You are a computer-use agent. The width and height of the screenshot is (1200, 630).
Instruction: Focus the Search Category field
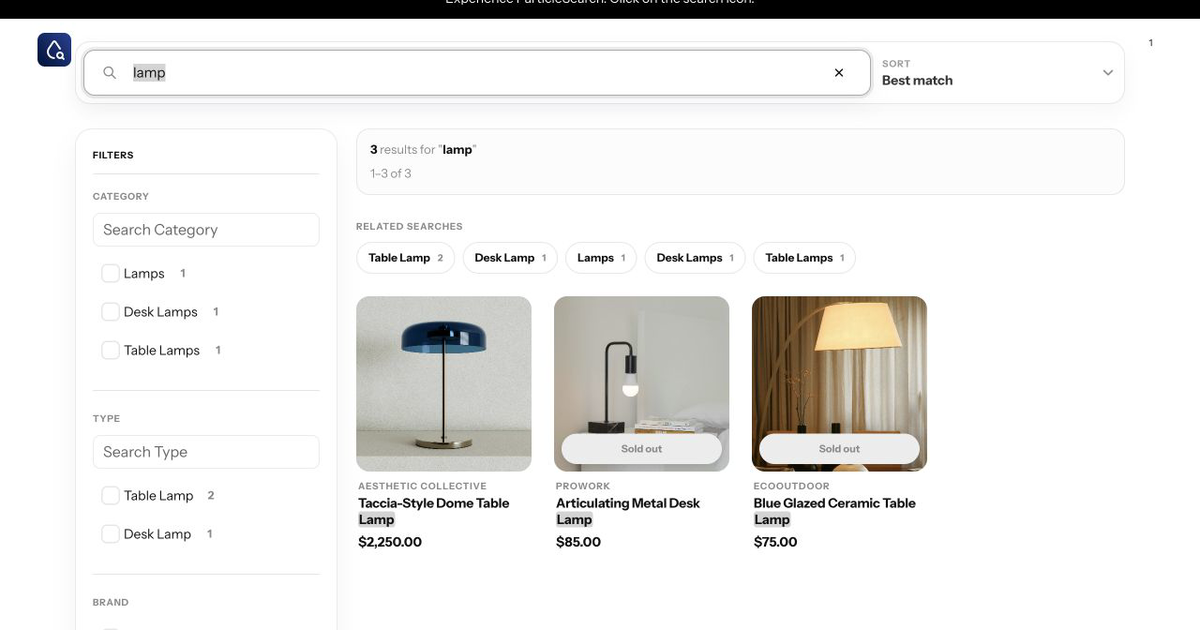[x=206, y=230]
